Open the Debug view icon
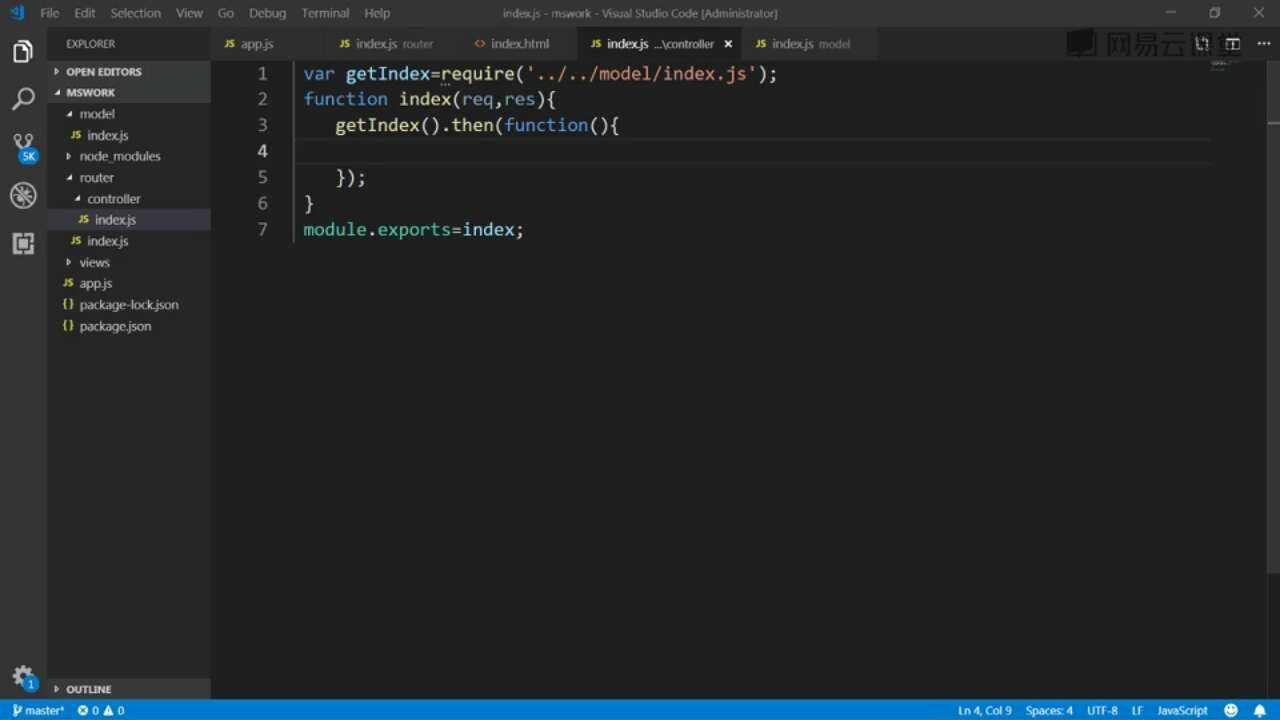The height and width of the screenshot is (720, 1280). [x=23, y=195]
